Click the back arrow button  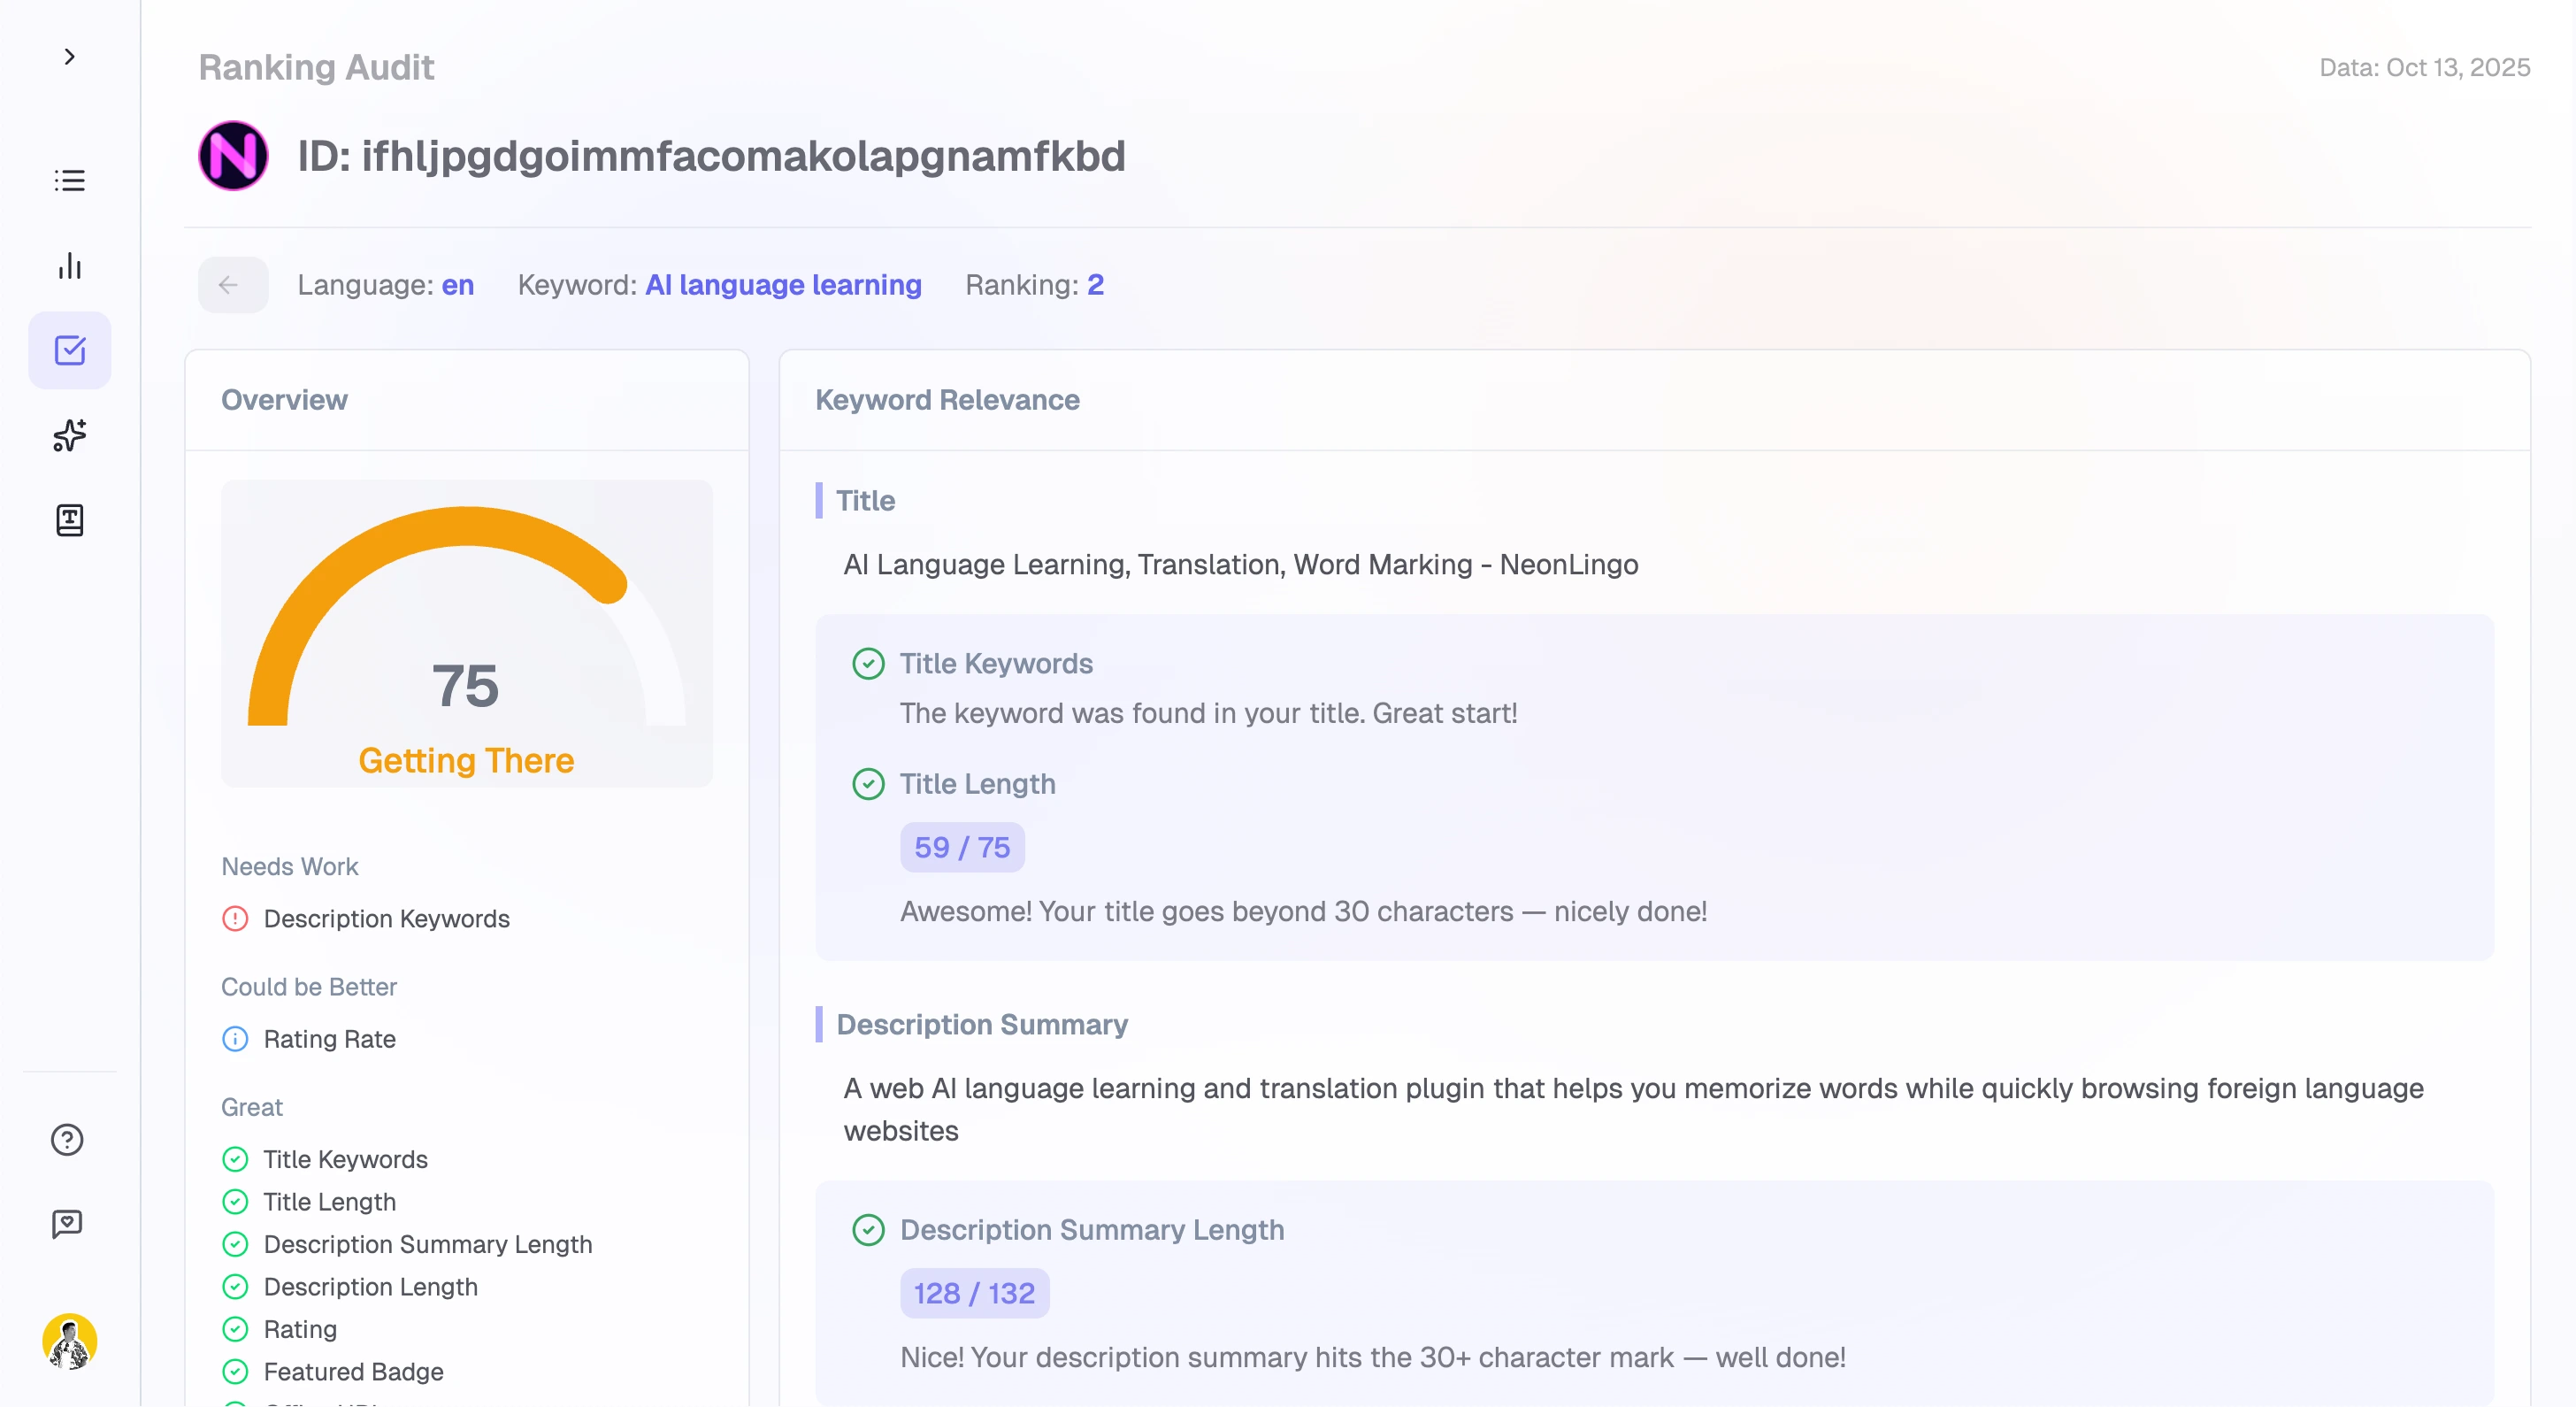tap(232, 285)
